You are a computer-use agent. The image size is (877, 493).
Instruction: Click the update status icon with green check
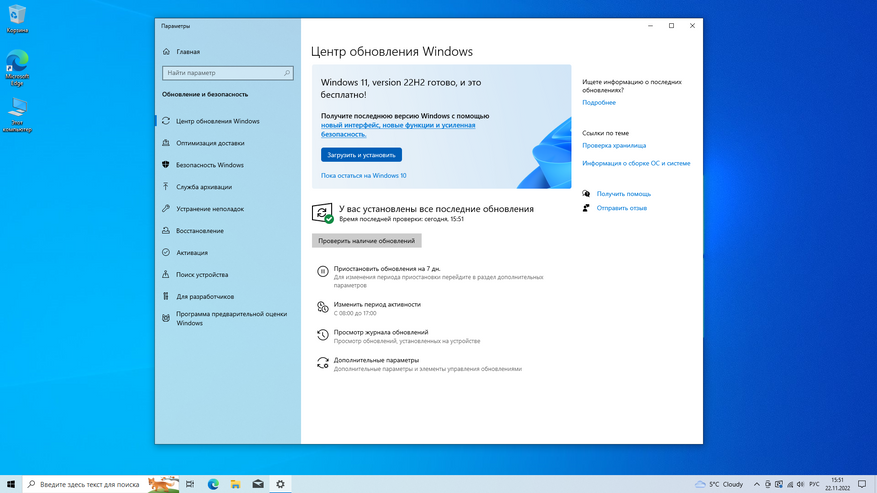pos(323,213)
